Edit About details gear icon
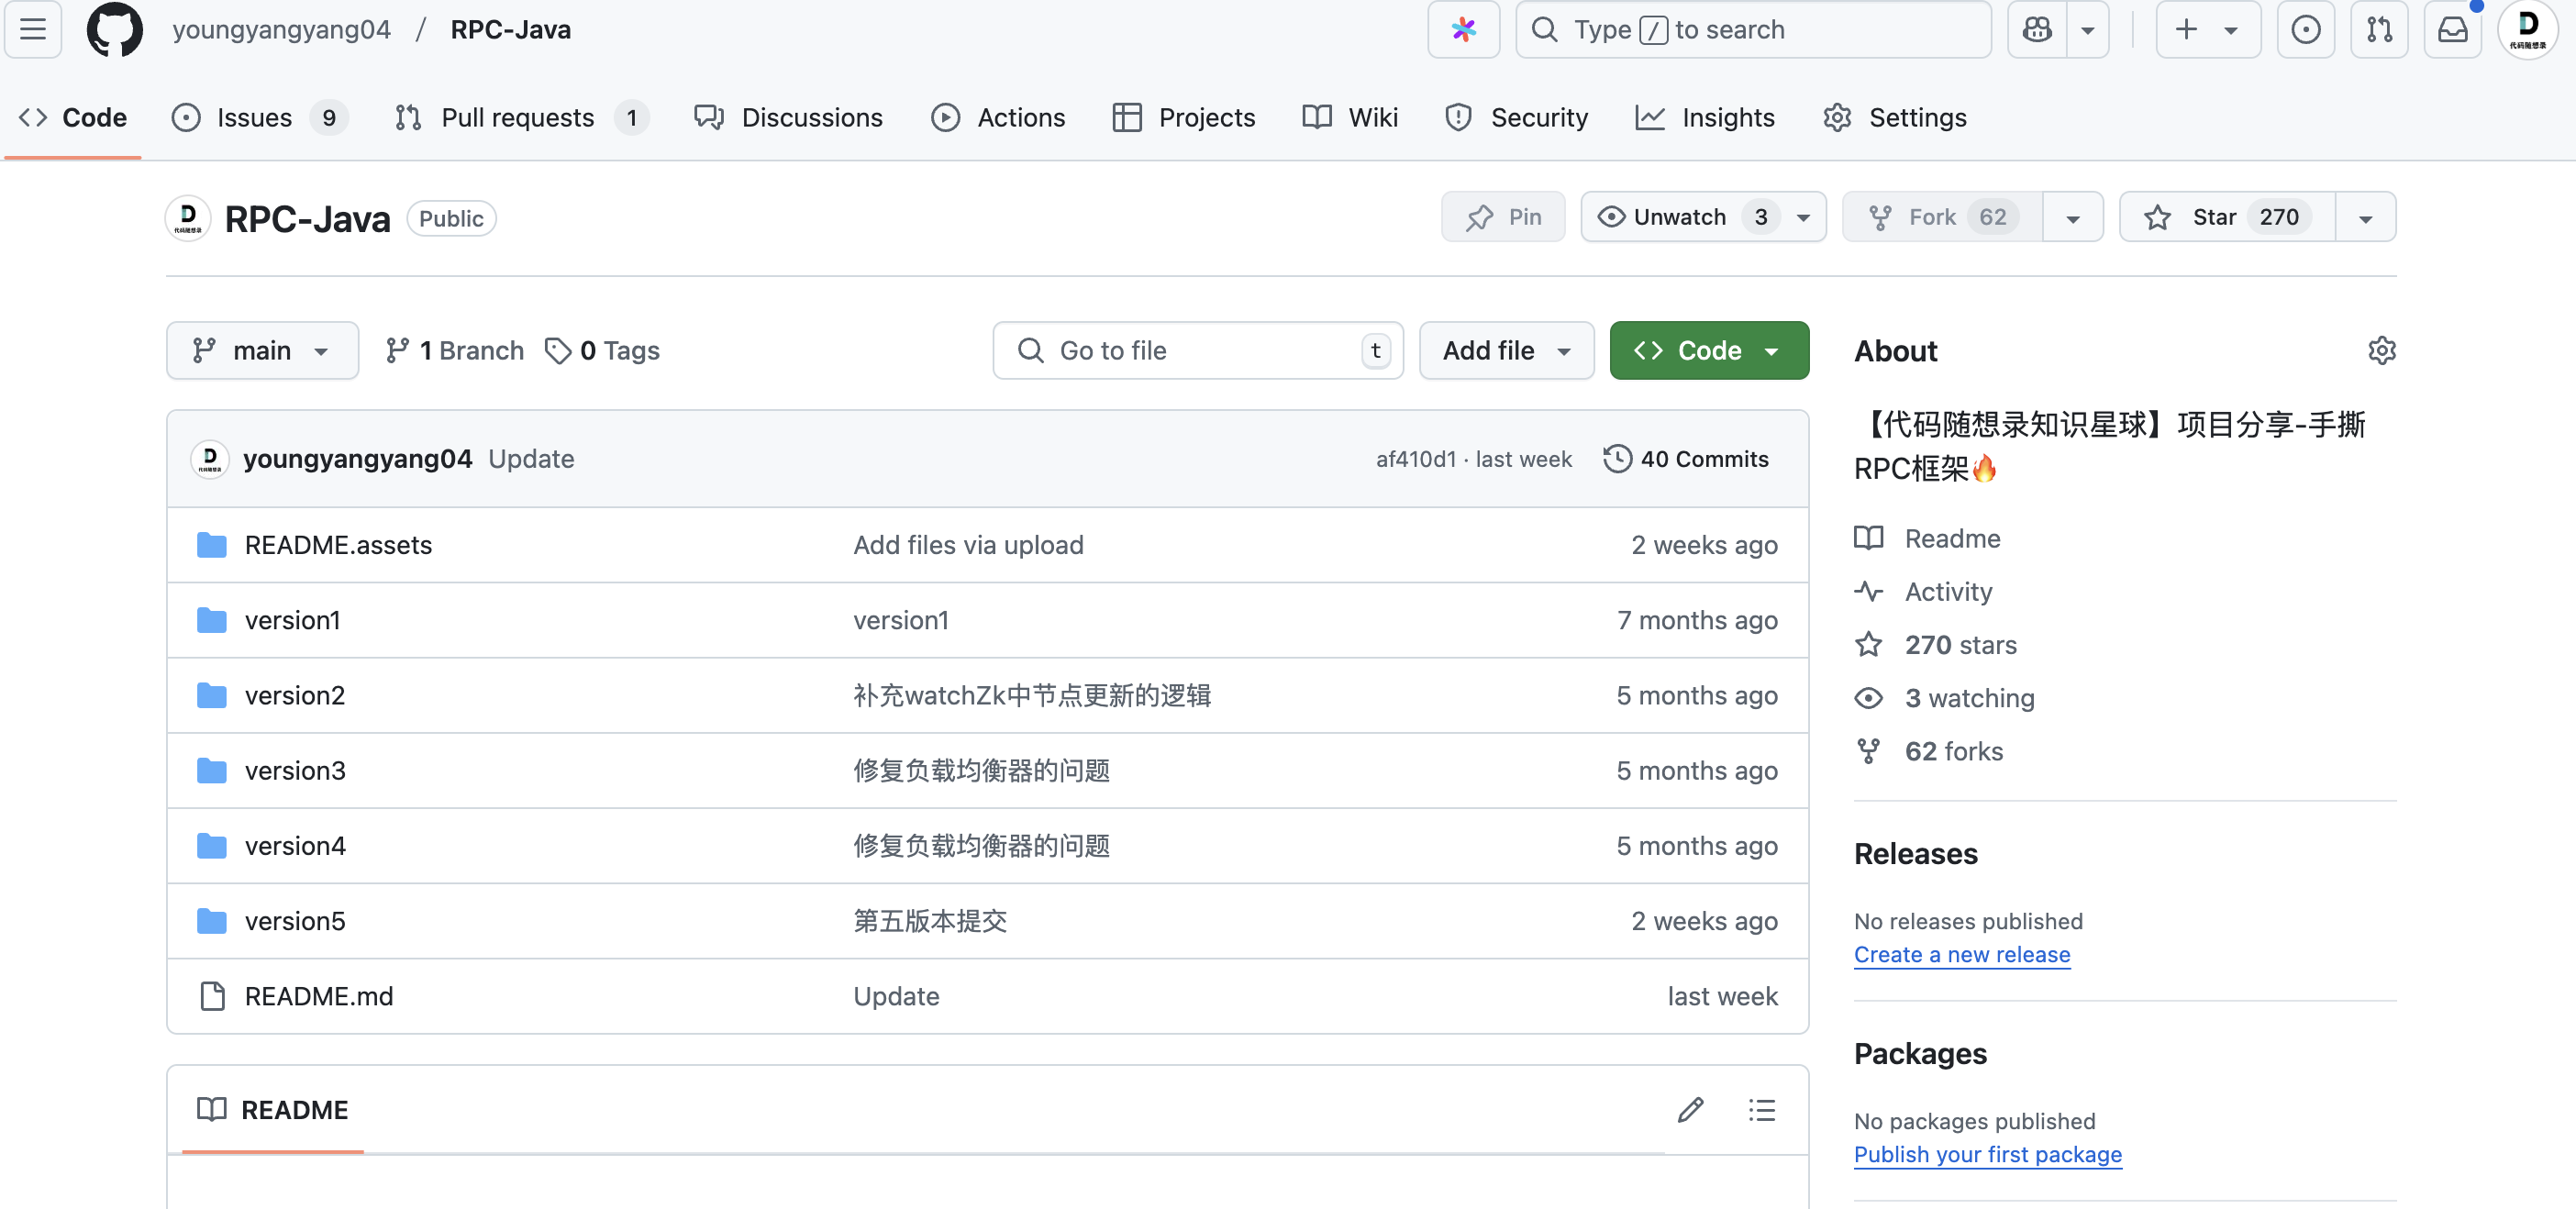This screenshot has height=1209, width=2576. 2381,350
